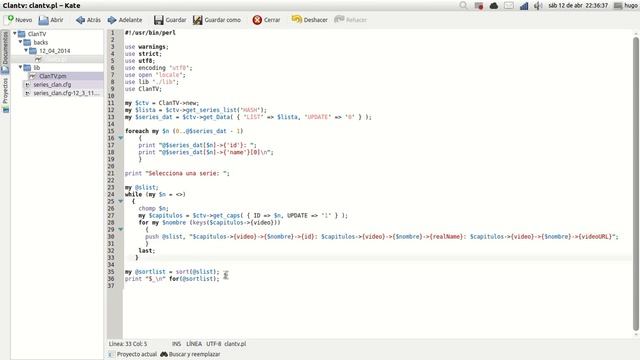Open the Proyecto actual bottom tab
This screenshot has height=360, width=640.
click(x=132, y=354)
